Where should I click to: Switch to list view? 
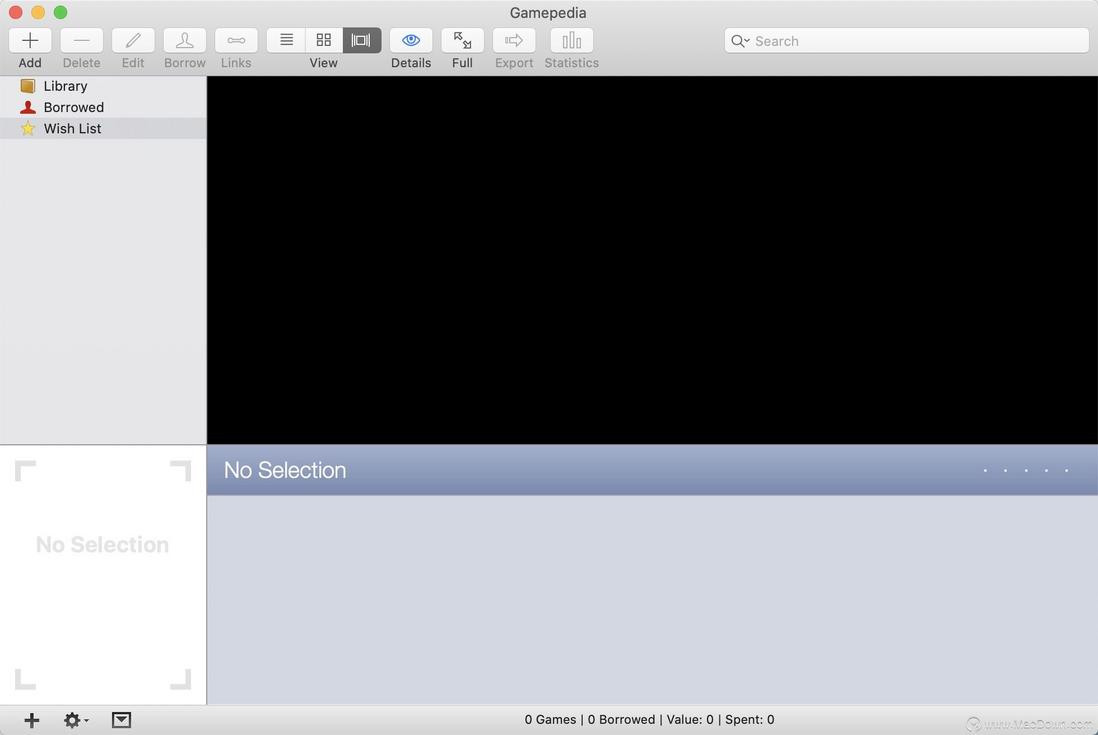(x=286, y=41)
